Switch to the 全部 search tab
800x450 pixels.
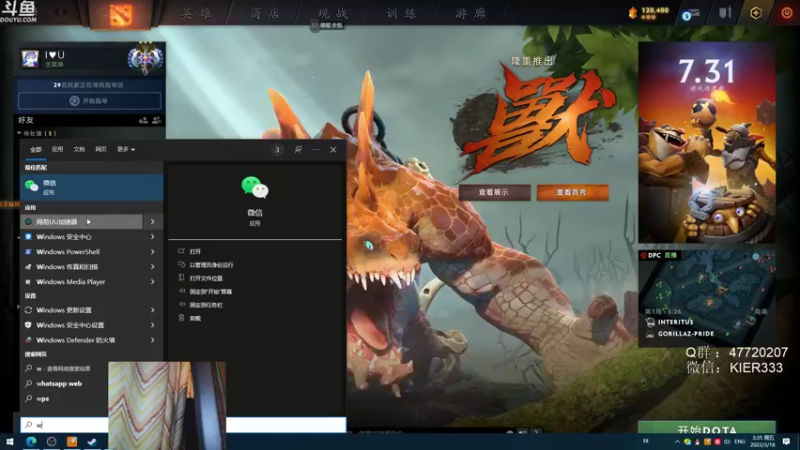click(35, 149)
